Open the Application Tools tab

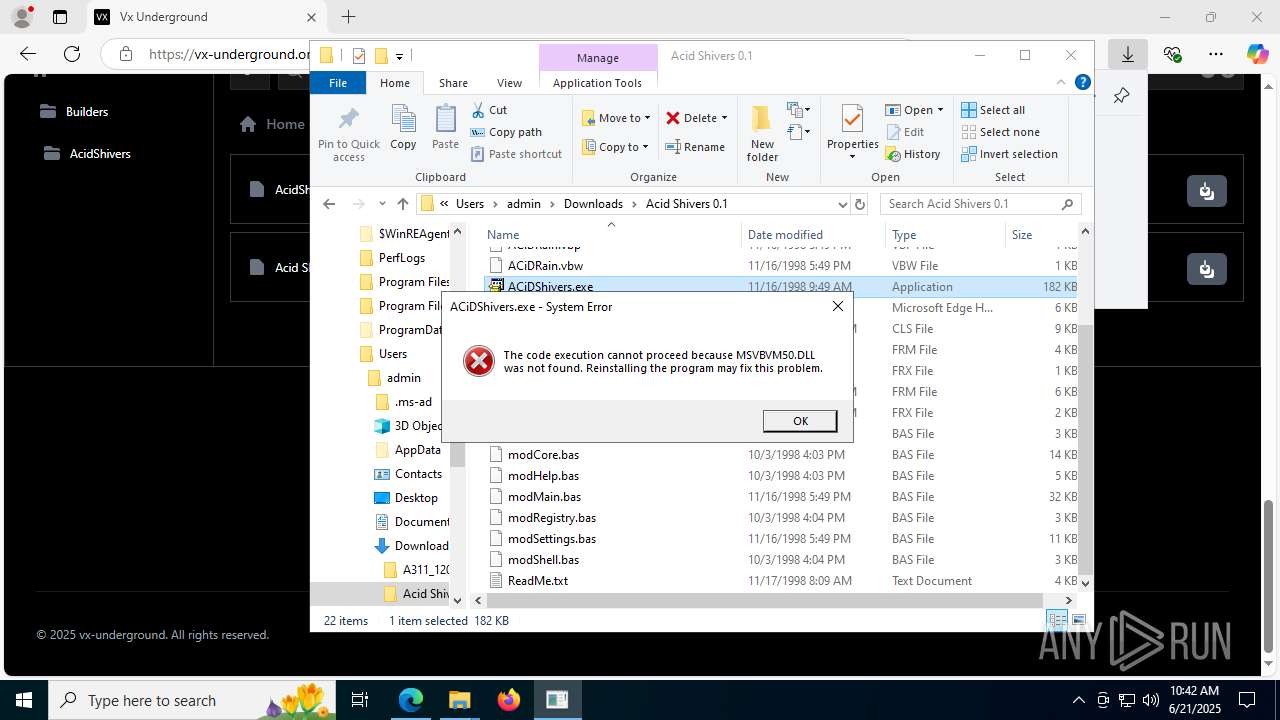[597, 83]
